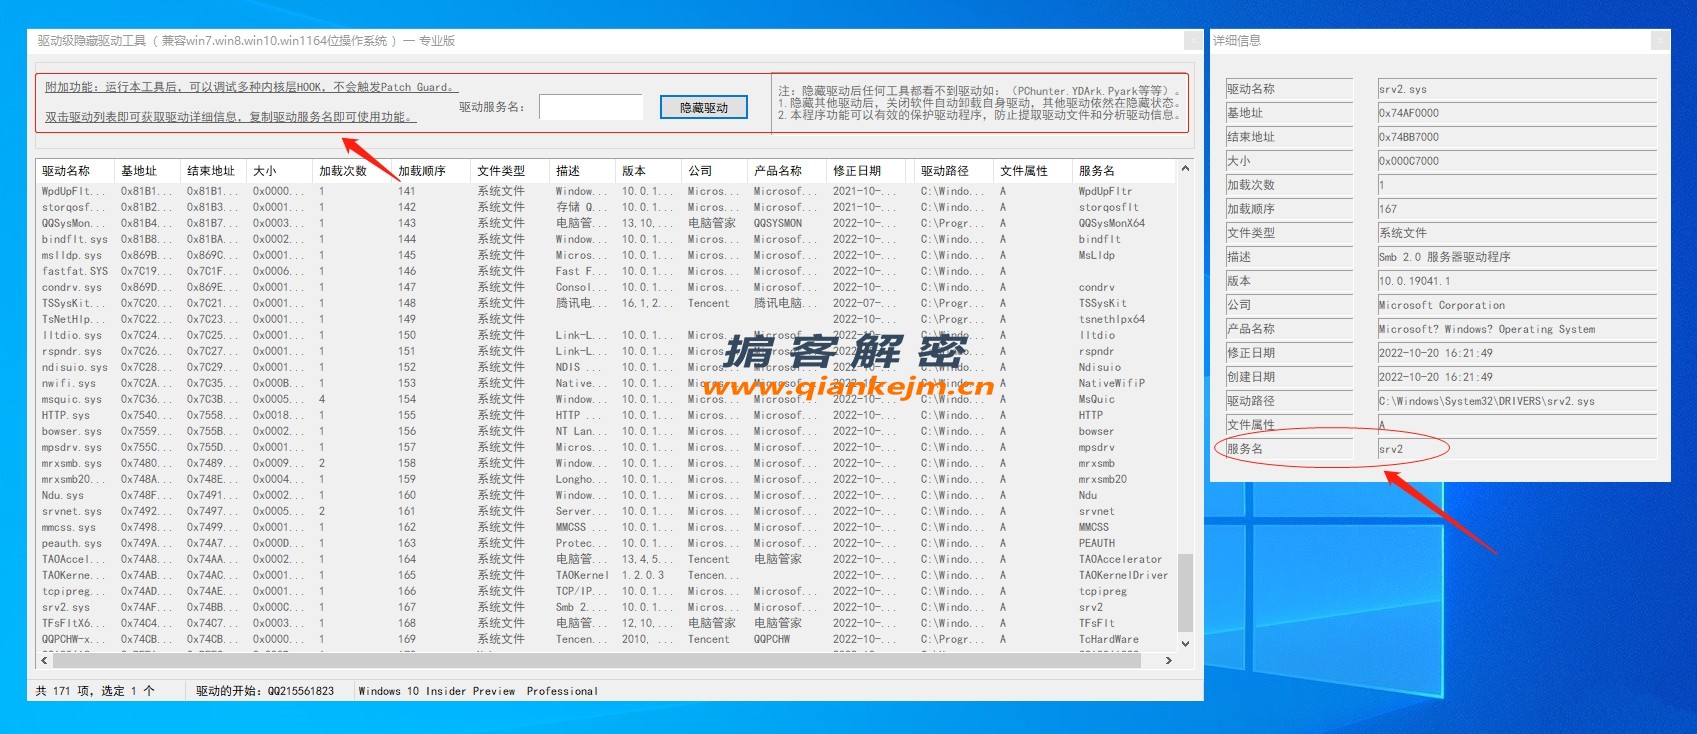Click the Smb 2.0 服务器驱动程序 description field
The image size is (1697, 734).
pyautogui.click(x=1517, y=257)
